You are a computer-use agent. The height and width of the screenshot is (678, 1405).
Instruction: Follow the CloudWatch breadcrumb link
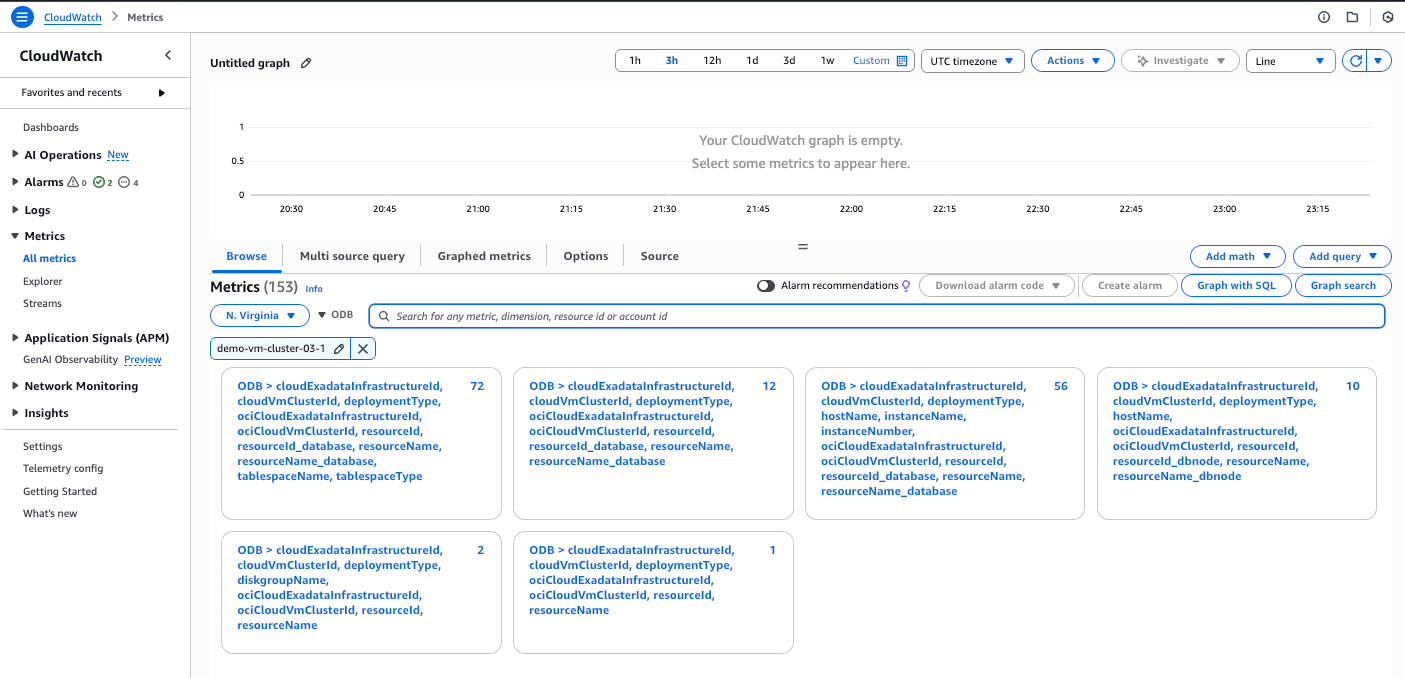(71, 16)
